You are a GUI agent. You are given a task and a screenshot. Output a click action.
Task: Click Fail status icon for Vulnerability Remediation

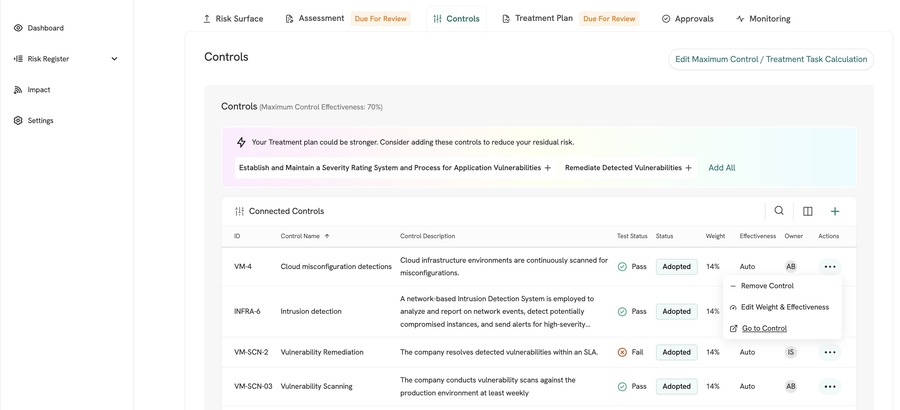pyautogui.click(x=622, y=352)
